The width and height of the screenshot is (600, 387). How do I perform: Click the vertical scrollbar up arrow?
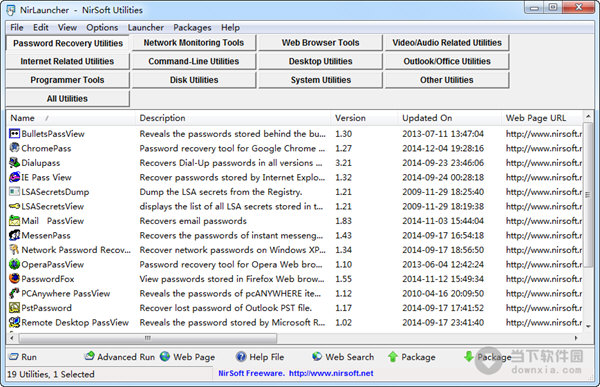tap(588, 116)
